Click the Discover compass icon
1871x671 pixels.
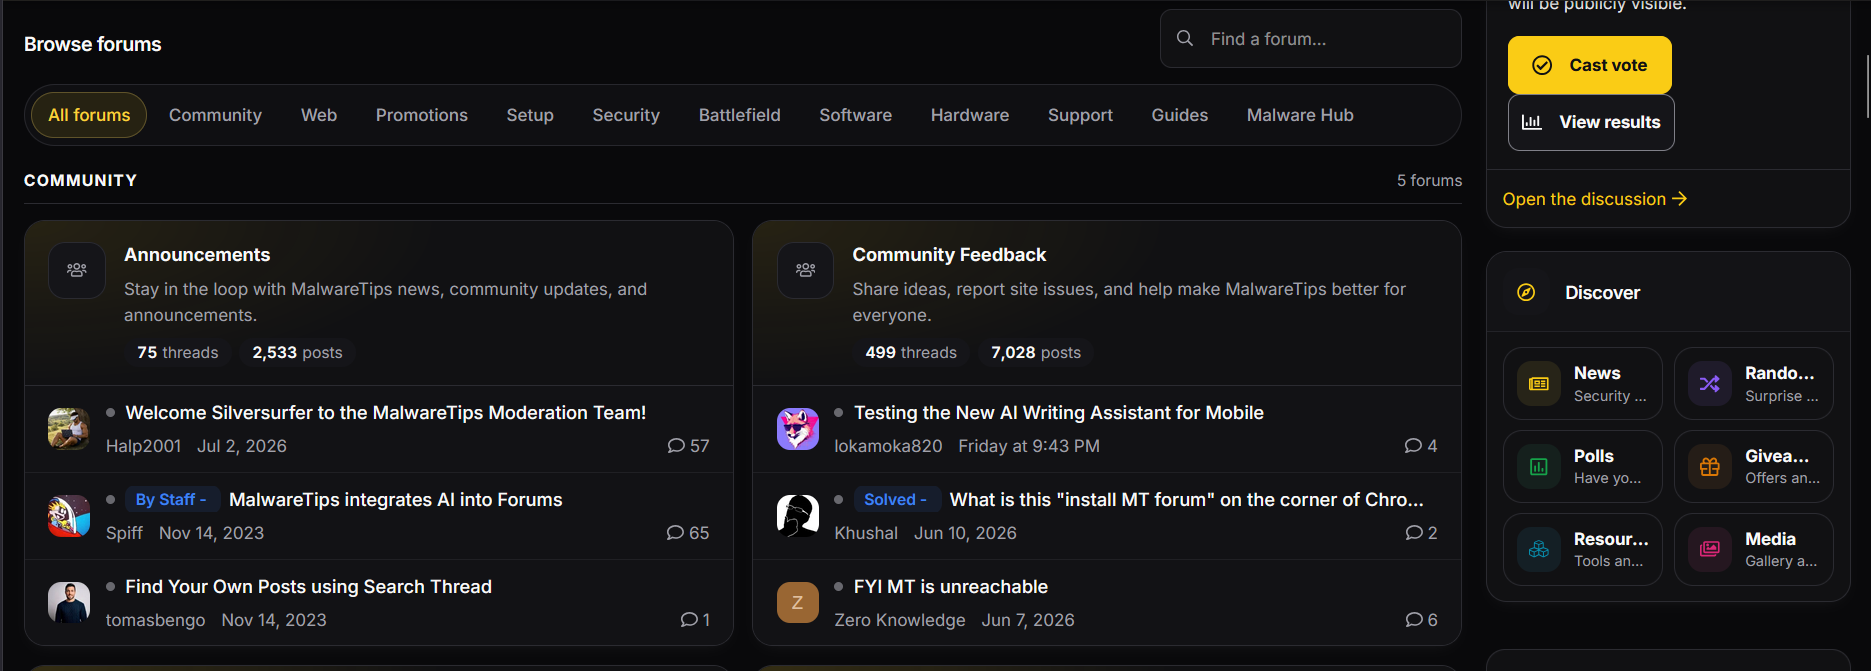click(x=1526, y=292)
